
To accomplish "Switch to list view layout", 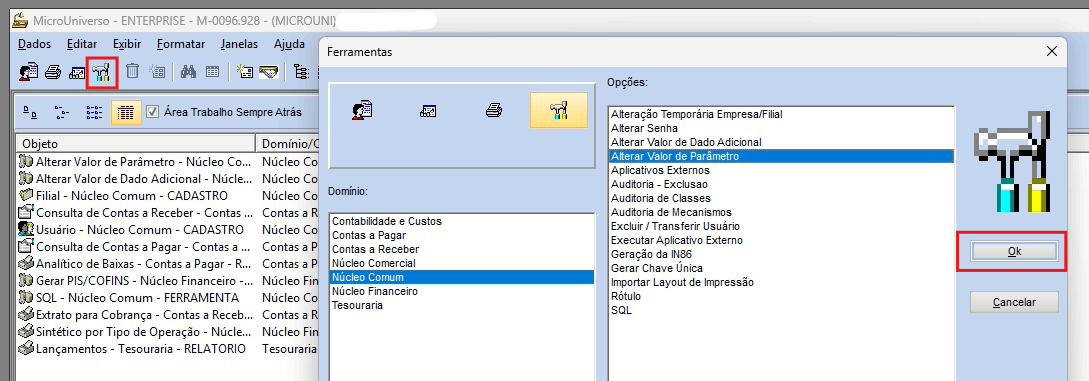I will click(x=94, y=112).
